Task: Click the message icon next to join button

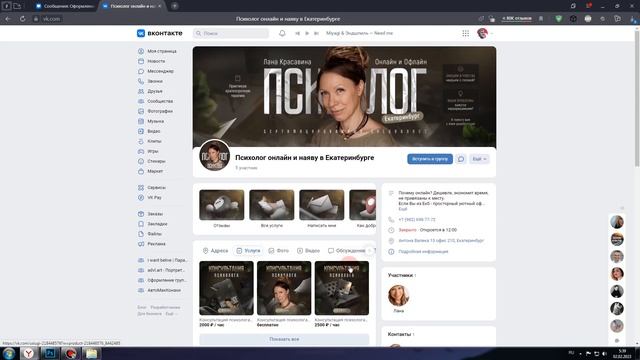Action: [x=461, y=159]
